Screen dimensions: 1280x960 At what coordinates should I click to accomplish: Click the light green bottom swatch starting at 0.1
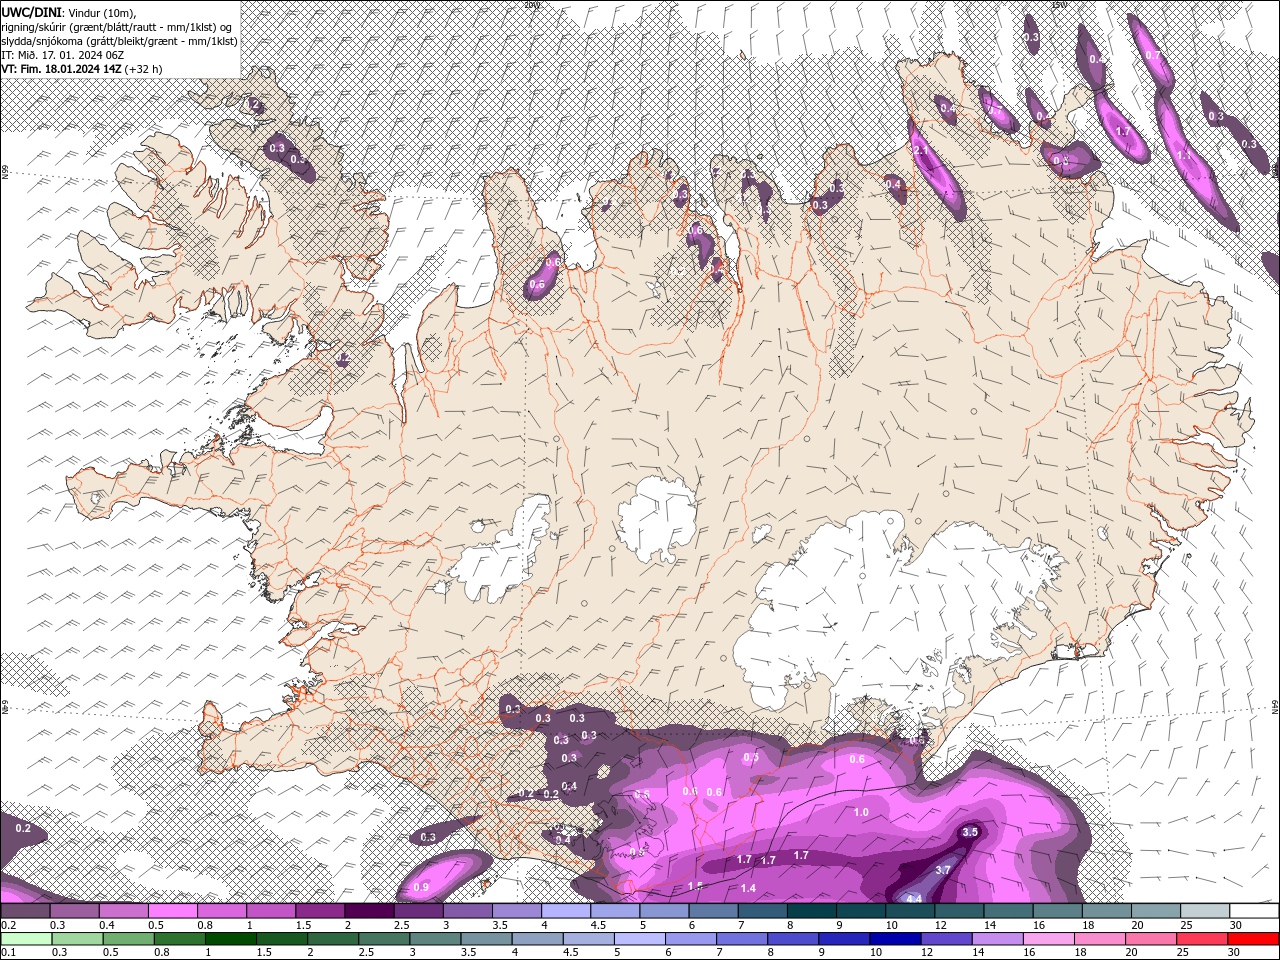point(26,939)
